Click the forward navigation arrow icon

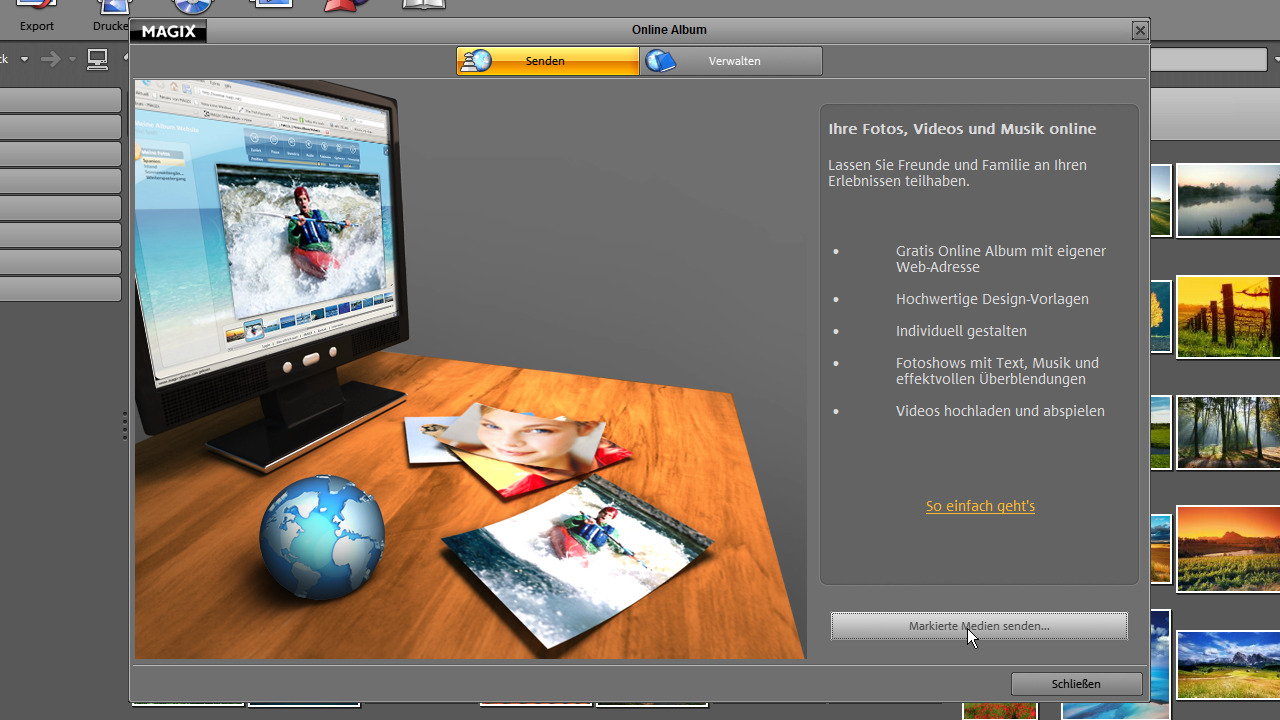click(51, 58)
